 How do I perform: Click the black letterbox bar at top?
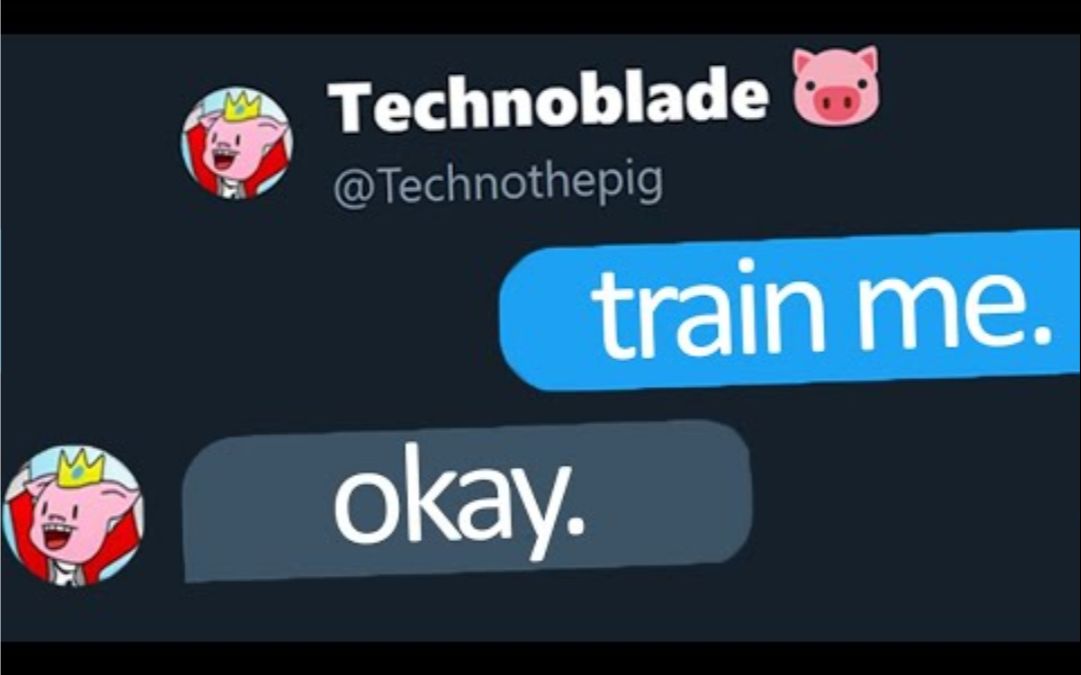pos(540,17)
